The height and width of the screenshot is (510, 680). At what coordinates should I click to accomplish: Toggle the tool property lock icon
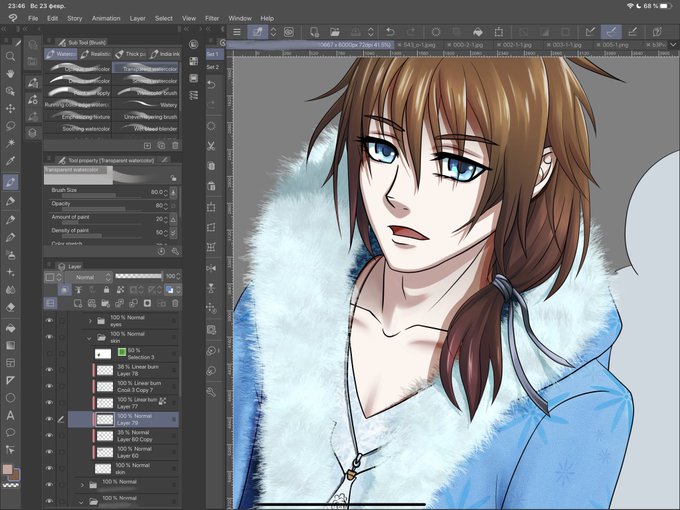point(173,178)
